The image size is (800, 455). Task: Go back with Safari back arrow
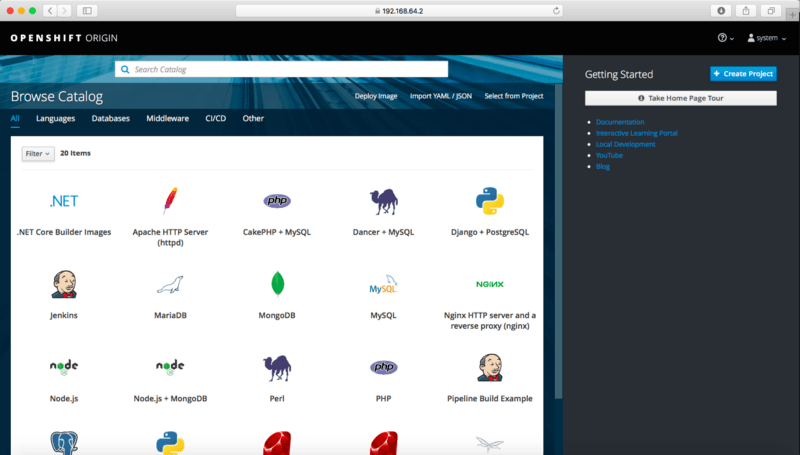[x=50, y=11]
